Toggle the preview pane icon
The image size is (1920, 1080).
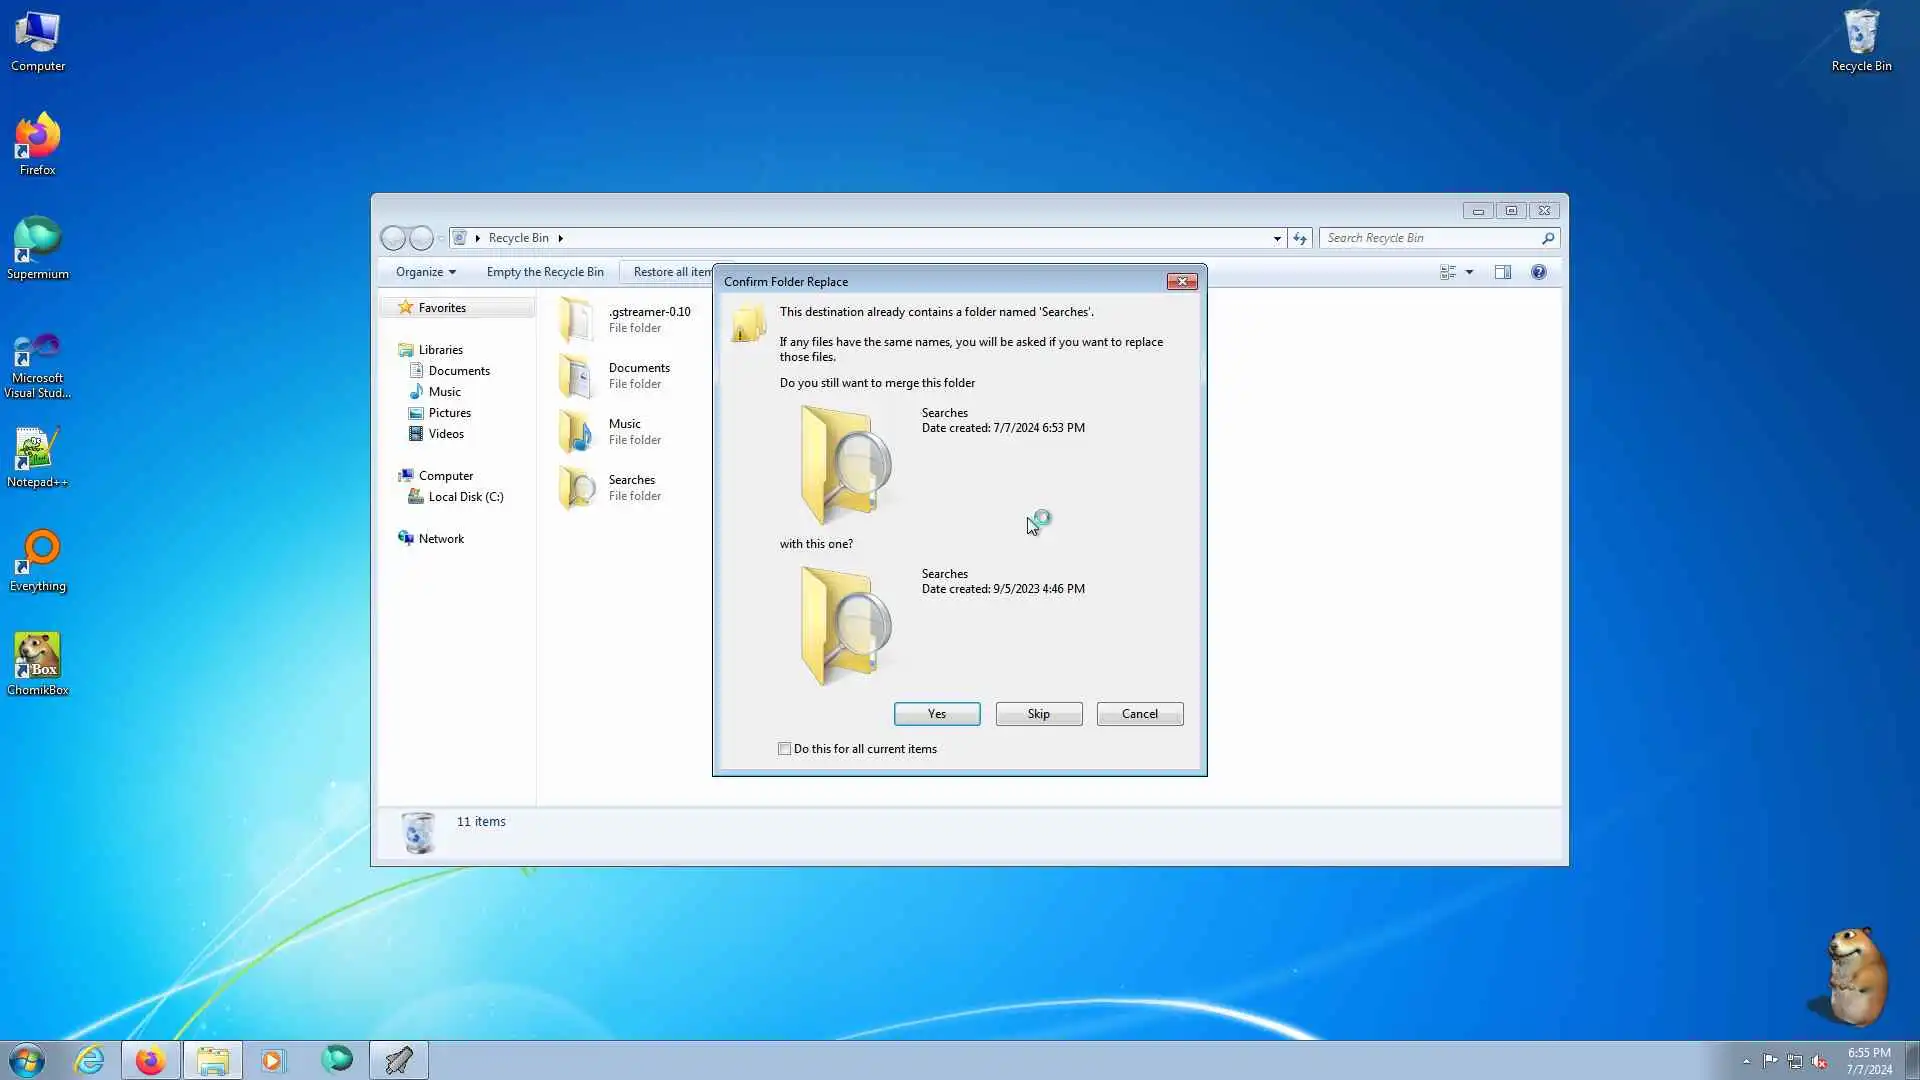pyautogui.click(x=1502, y=272)
